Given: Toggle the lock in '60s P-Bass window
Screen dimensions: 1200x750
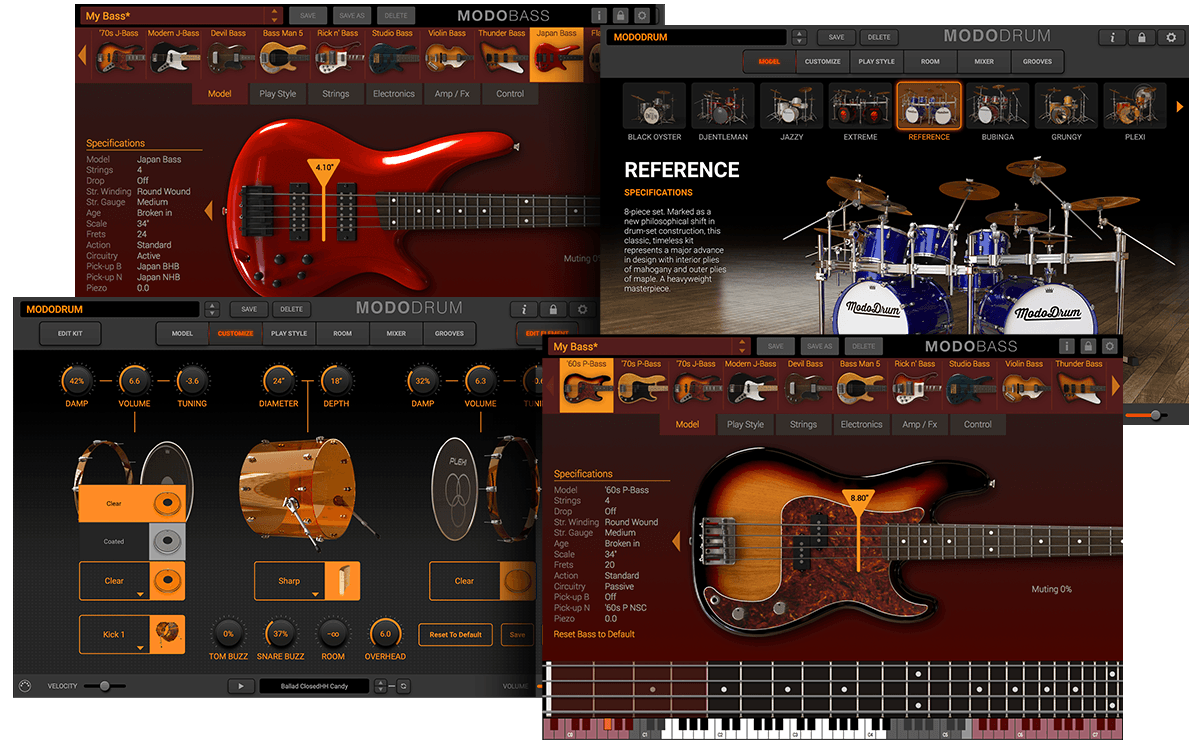Looking at the screenshot, I should coord(1089,347).
